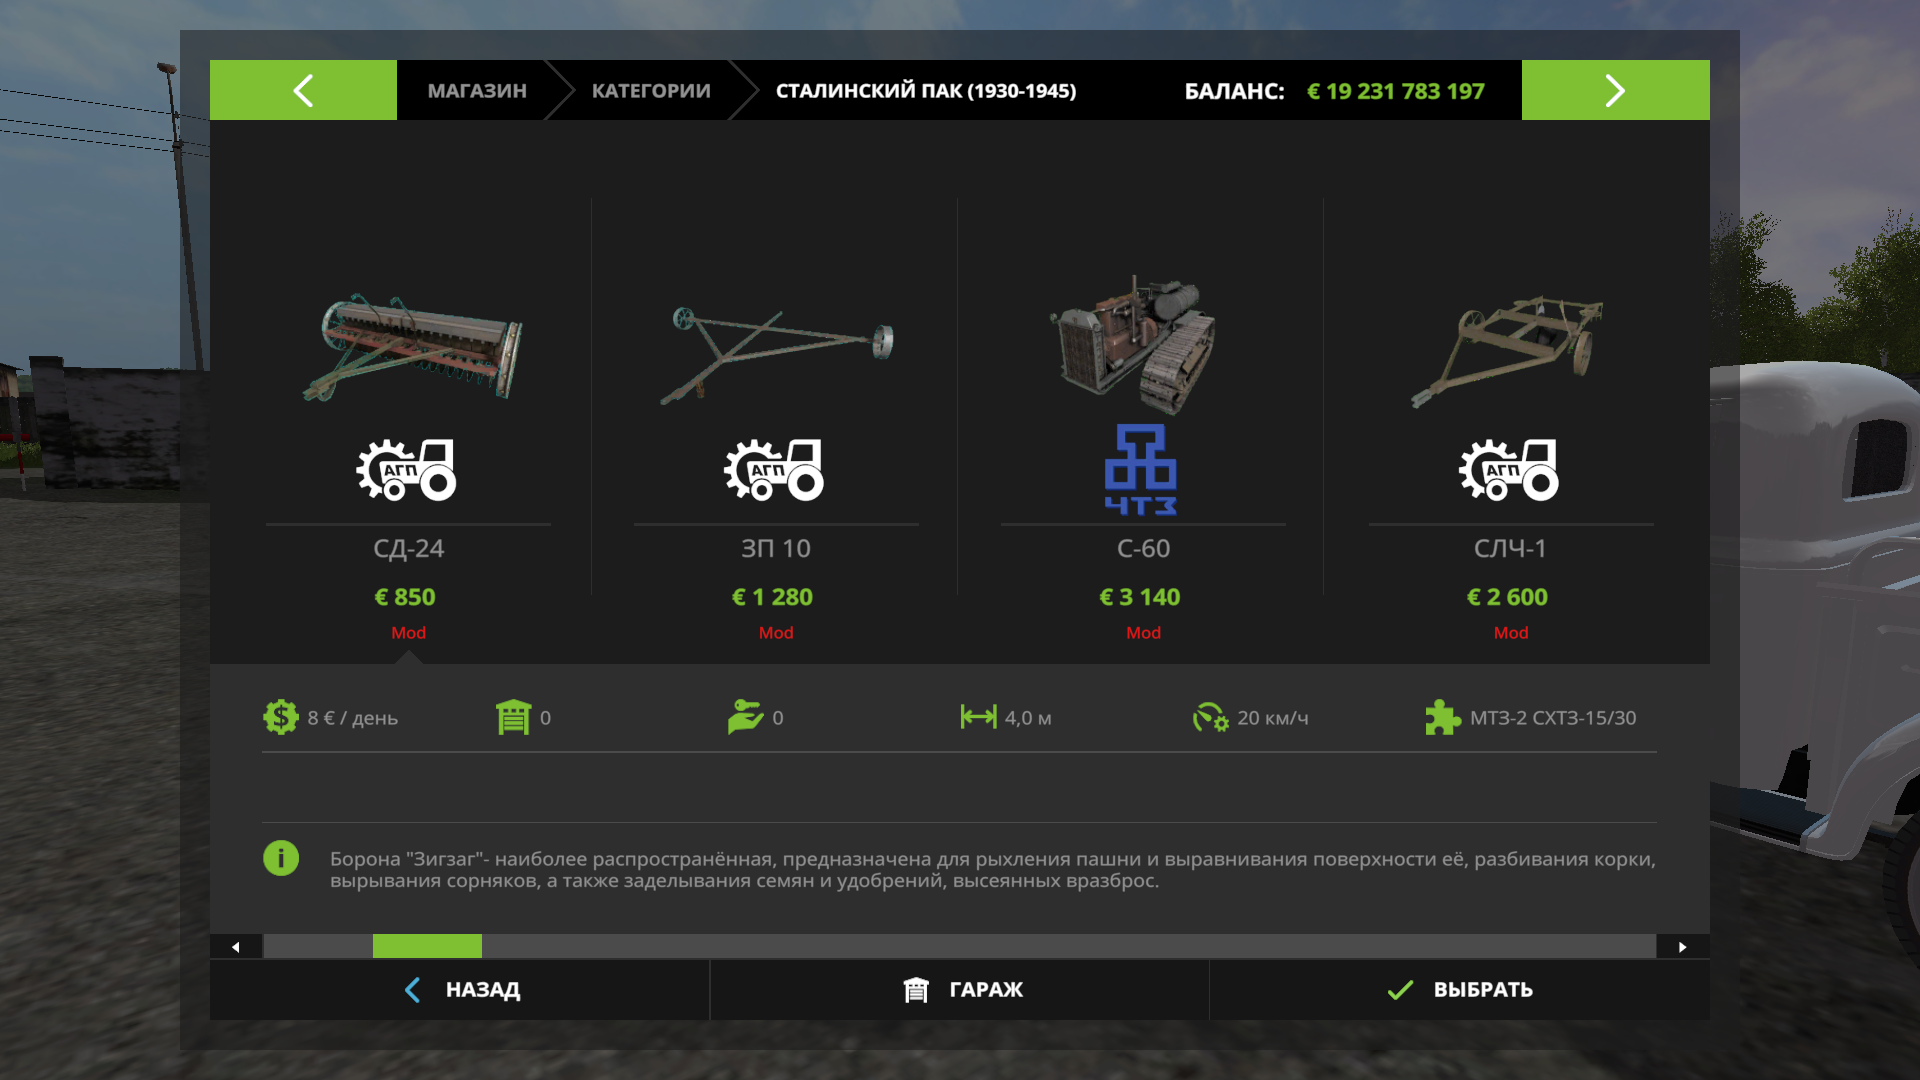Image resolution: width=1920 pixels, height=1080 pixels.
Task: Click the garage owned-count icon
Action: 513,717
